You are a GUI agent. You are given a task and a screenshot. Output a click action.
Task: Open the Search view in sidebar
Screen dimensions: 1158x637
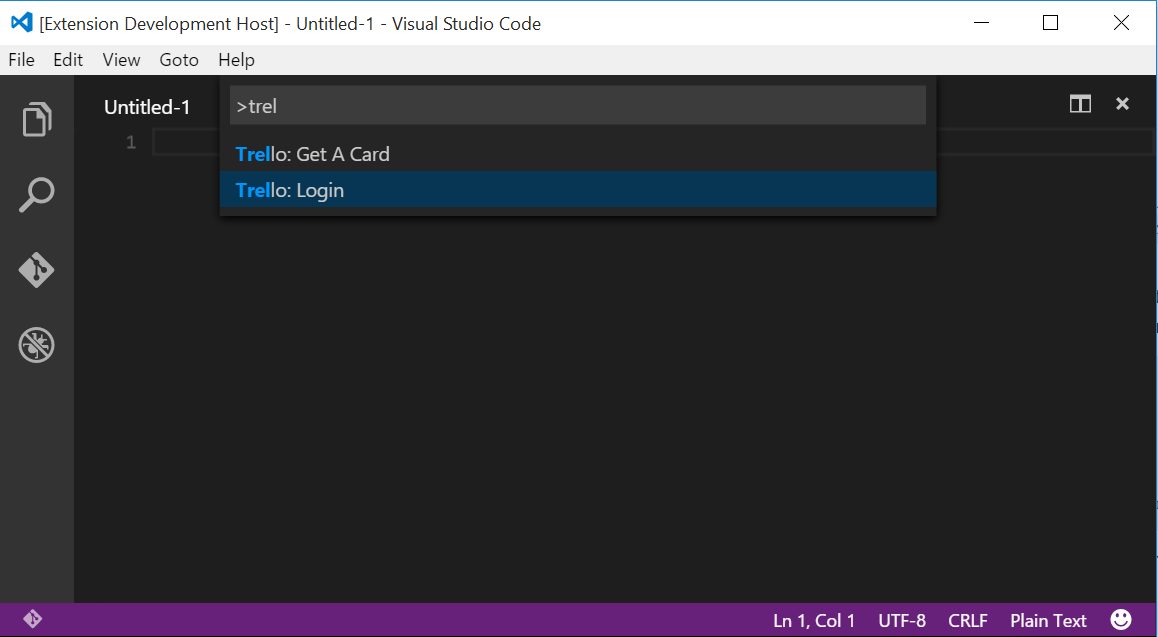tap(37, 195)
